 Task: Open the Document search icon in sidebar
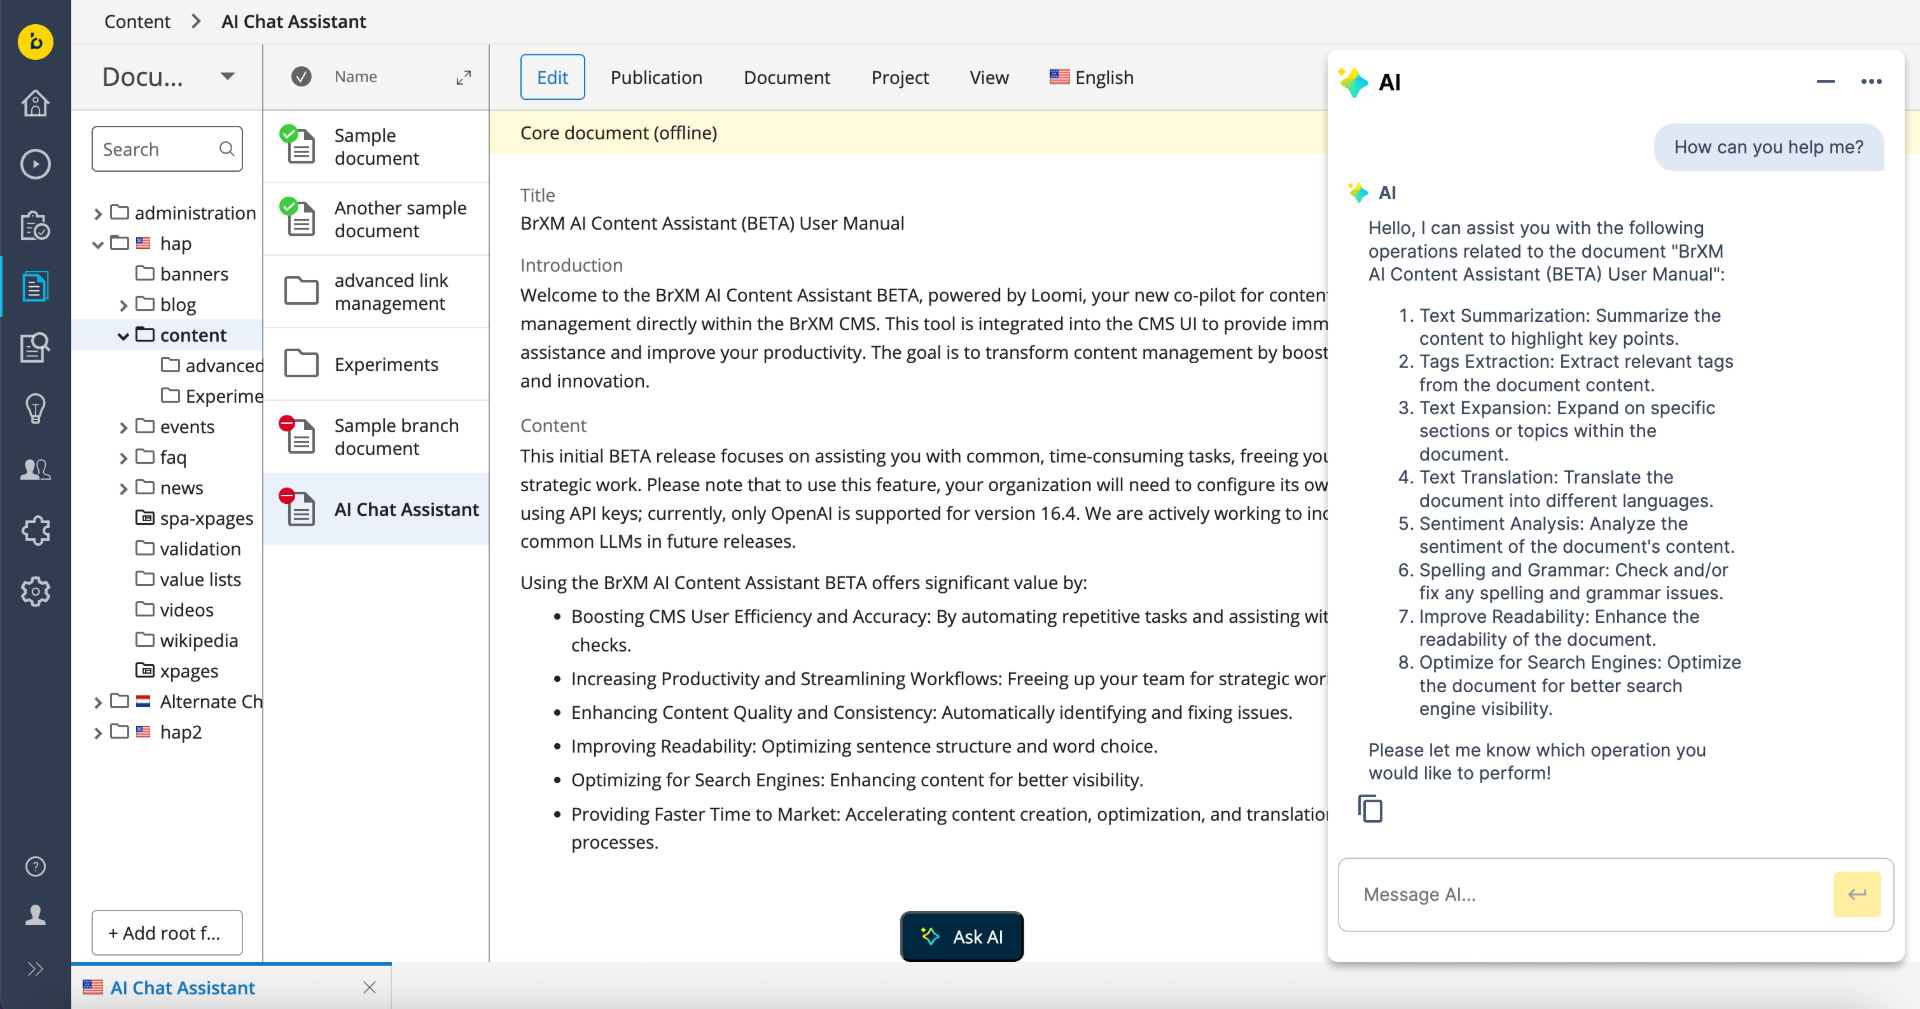(36, 347)
